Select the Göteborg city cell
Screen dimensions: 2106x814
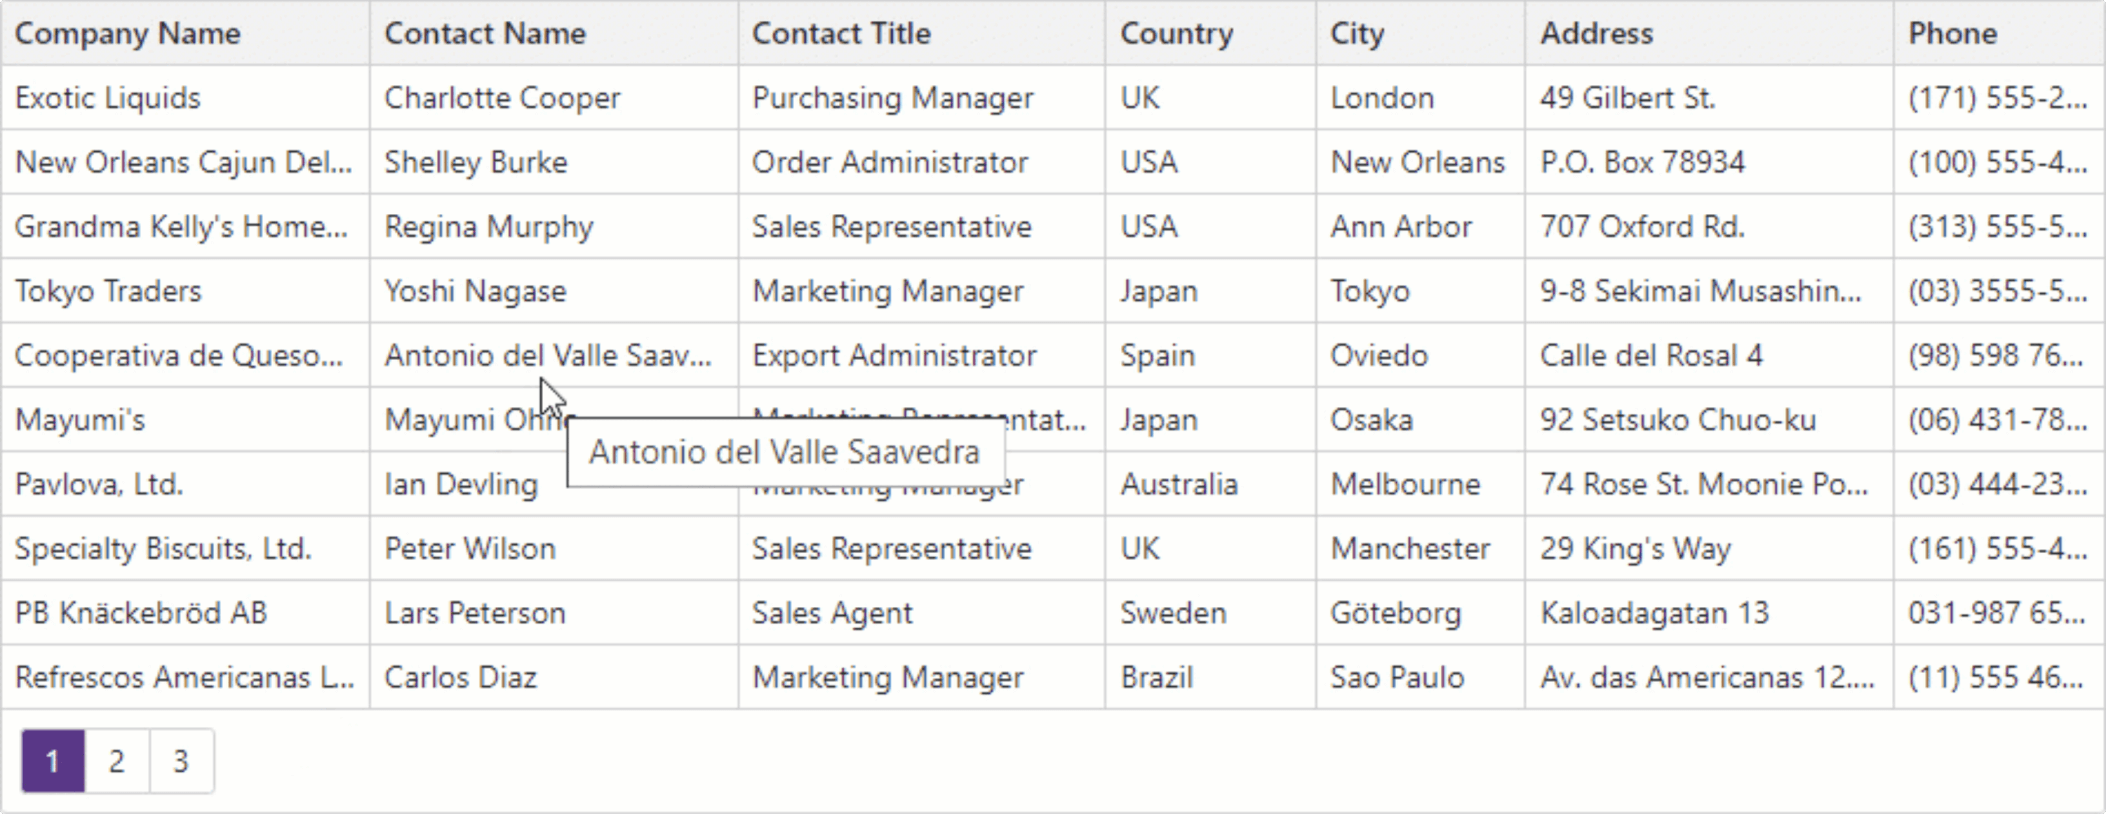click(1395, 613)
